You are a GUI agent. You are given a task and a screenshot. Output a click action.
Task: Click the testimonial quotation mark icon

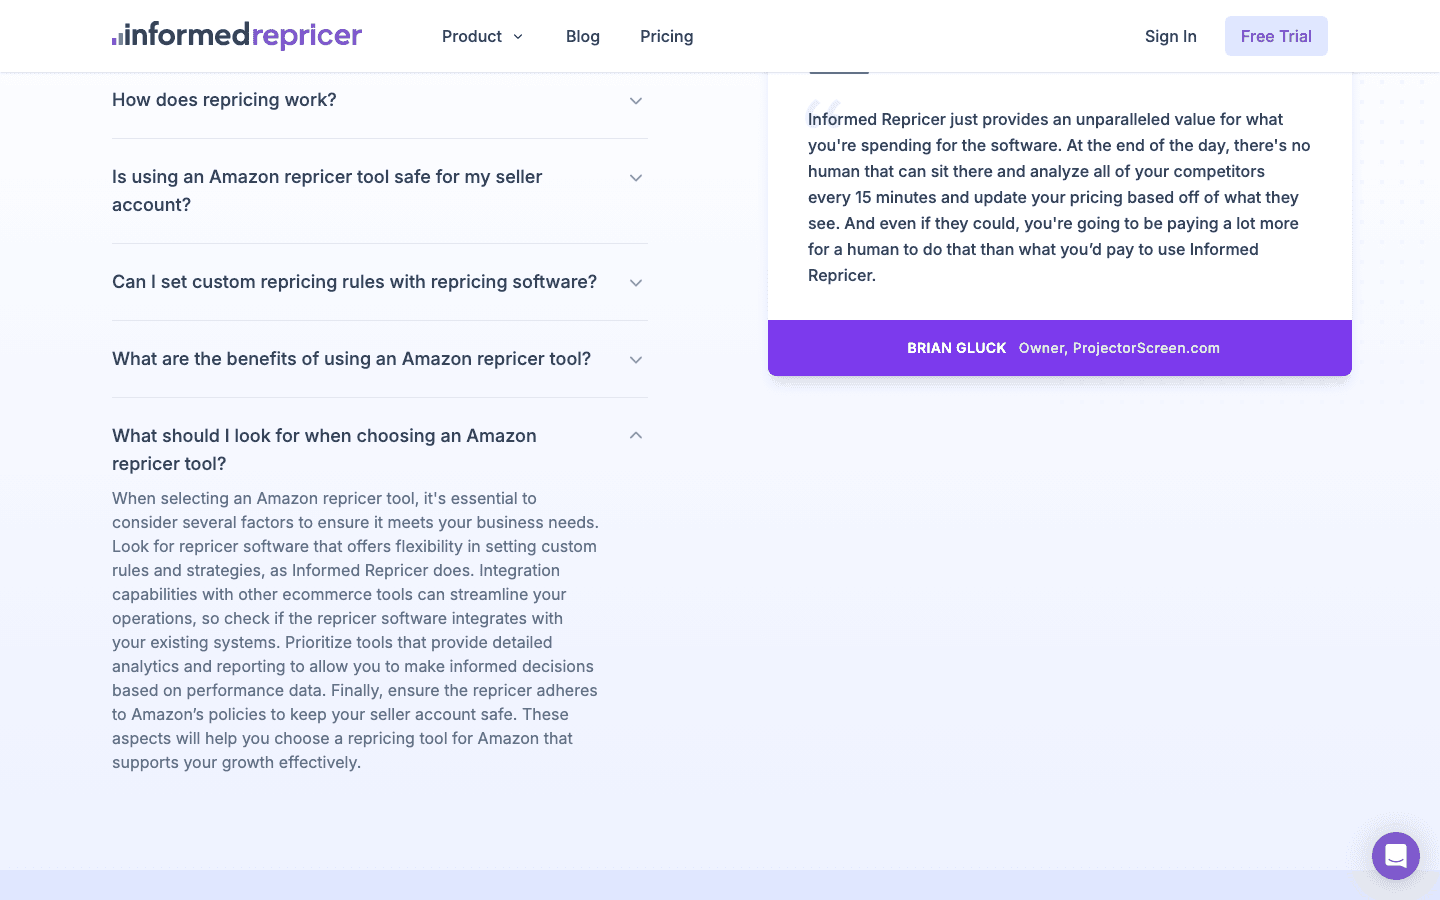click(822, 111)
